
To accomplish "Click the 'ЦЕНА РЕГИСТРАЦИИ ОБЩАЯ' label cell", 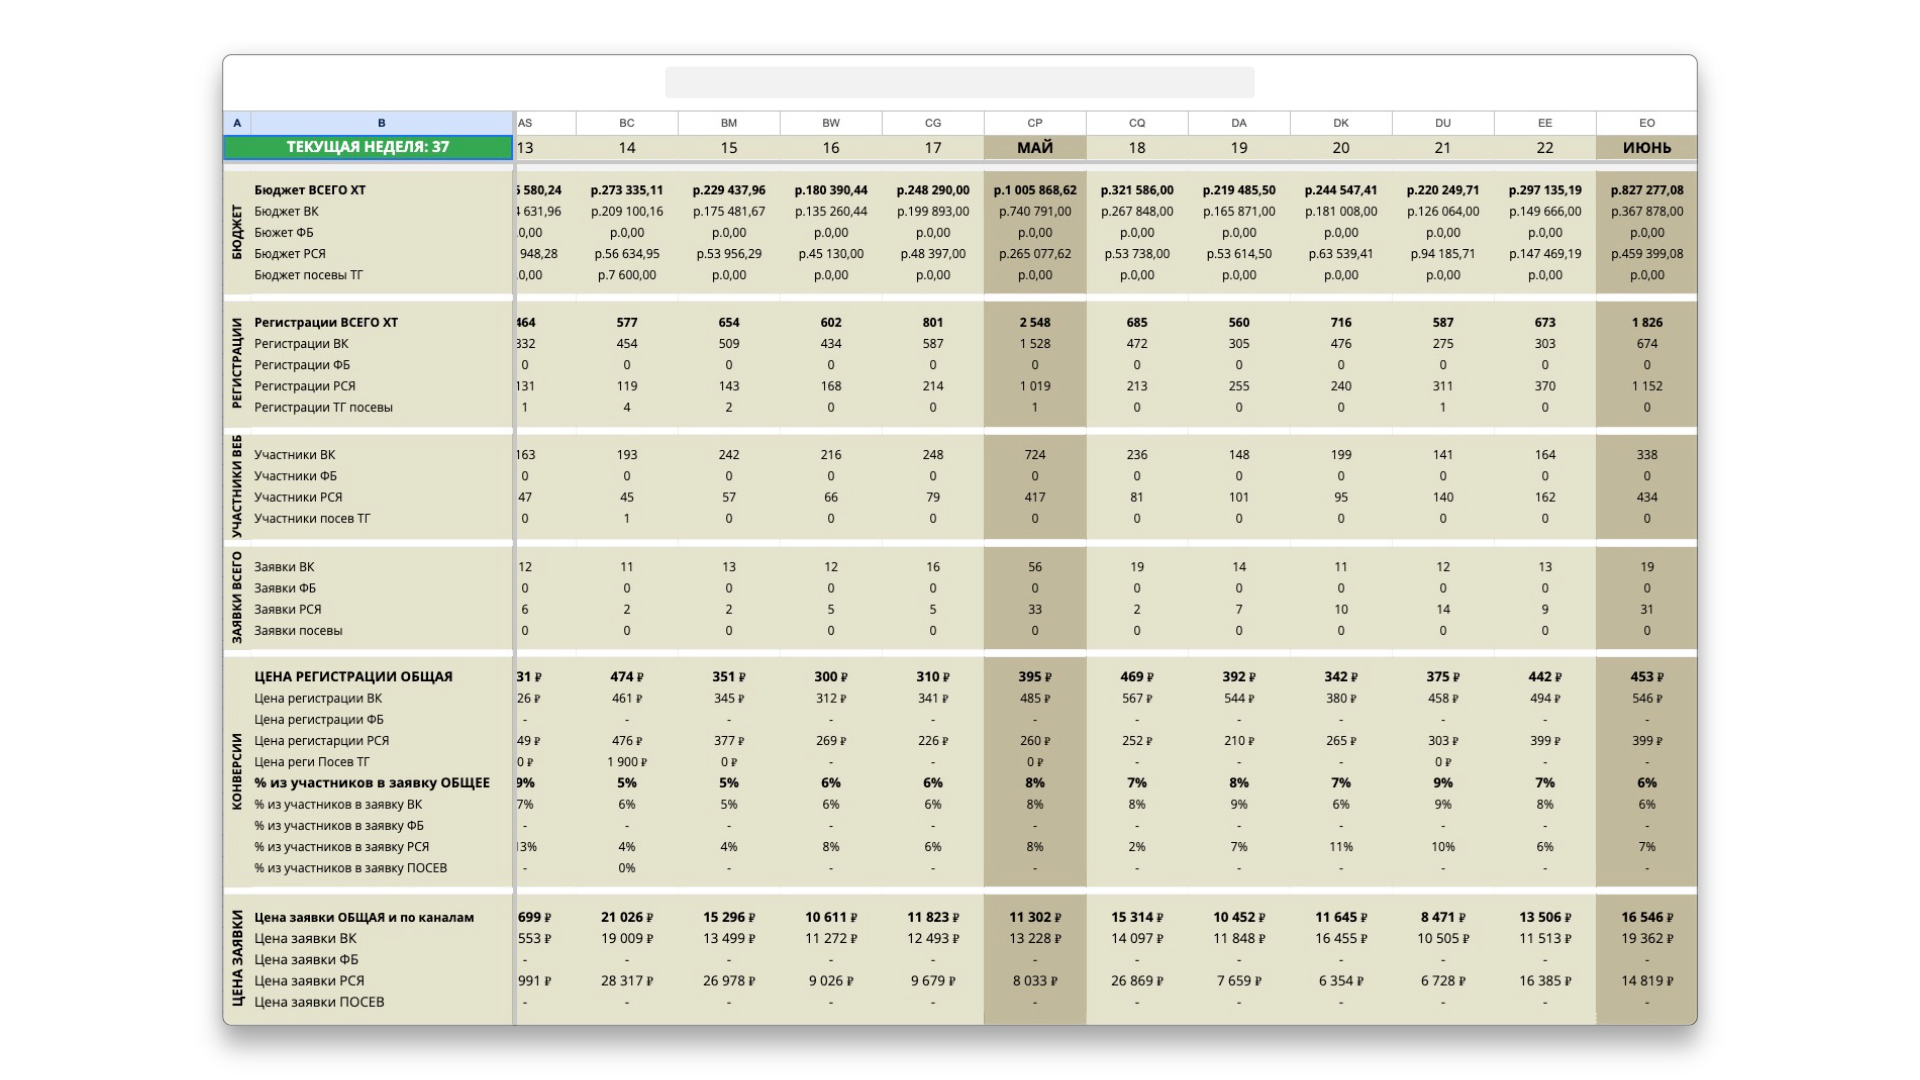I will tap(353, 677).
